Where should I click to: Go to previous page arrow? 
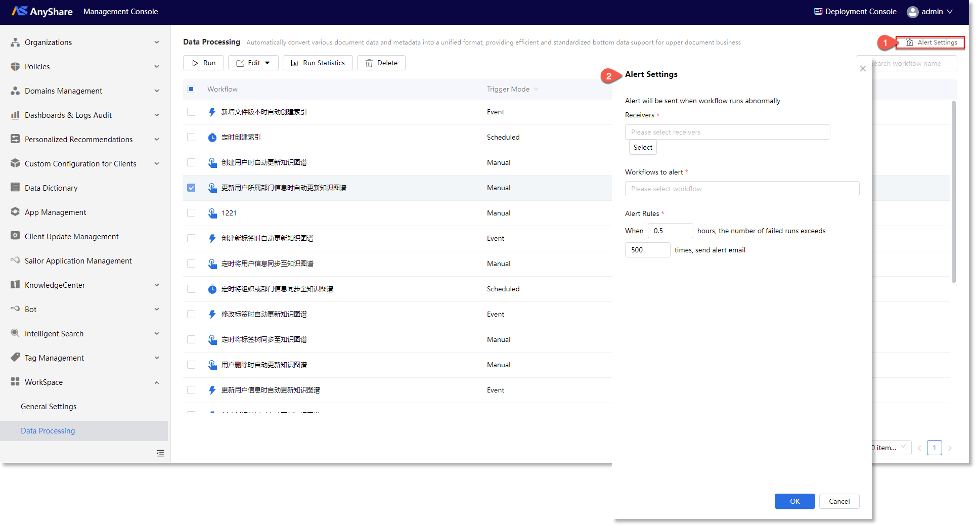[x=919, y=448]
